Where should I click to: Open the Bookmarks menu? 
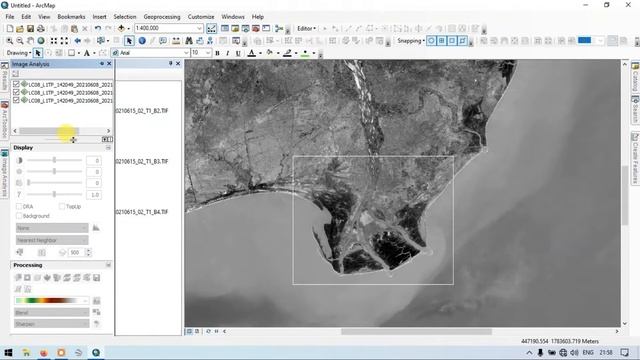pyautogui.click(x=71, y=17)
